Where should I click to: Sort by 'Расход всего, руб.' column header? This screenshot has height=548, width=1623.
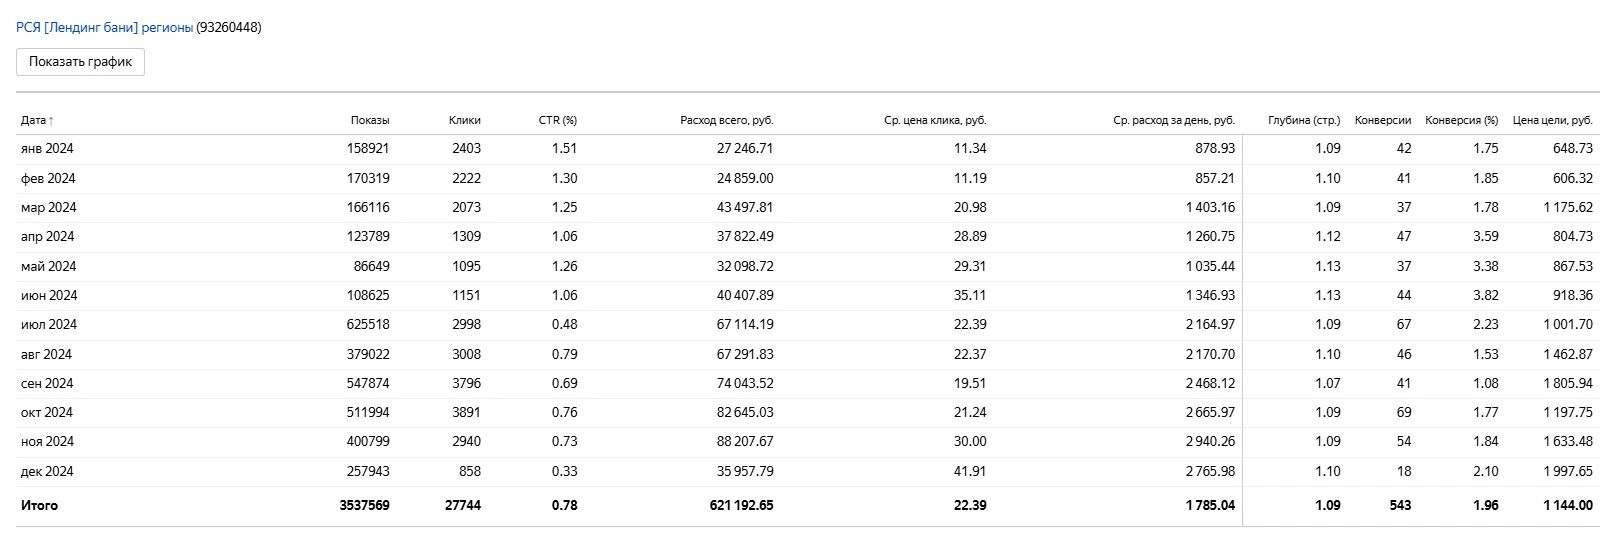(x=727, y=120)
